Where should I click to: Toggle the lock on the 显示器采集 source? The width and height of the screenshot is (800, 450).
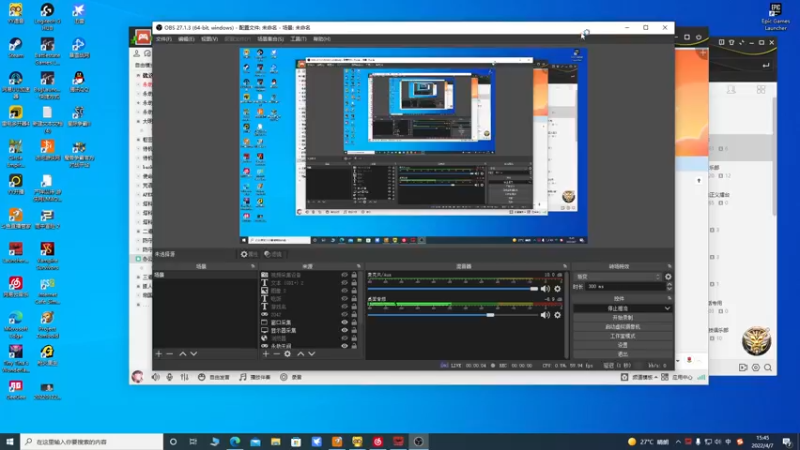pyautogui.click(x=354, y=330)
